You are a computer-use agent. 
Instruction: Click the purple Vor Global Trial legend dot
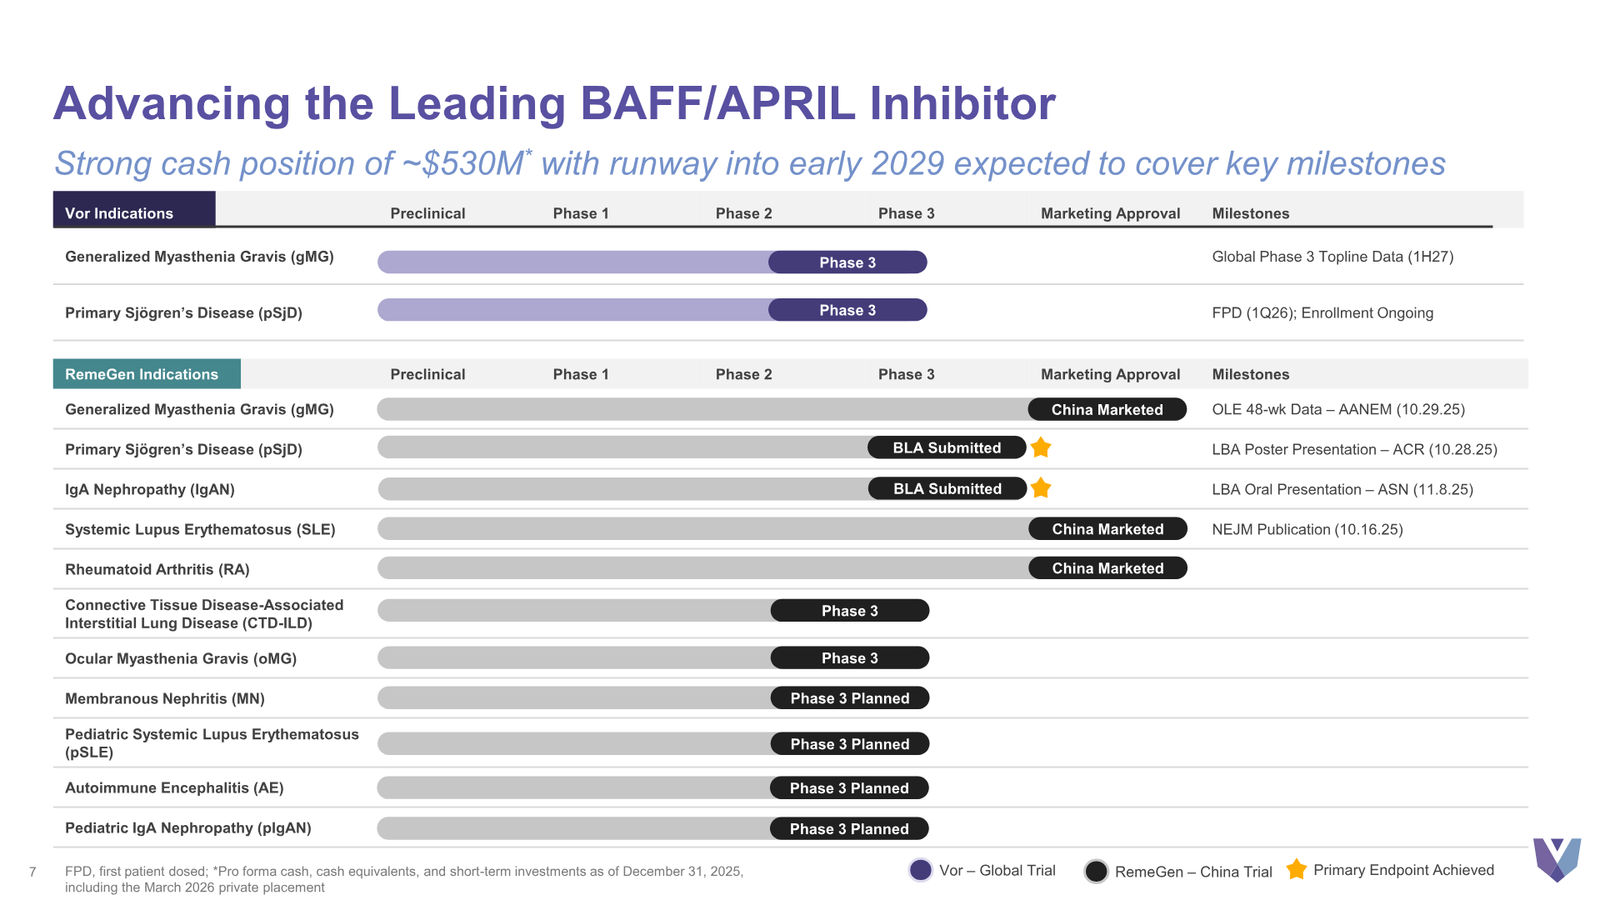(921, 870)
